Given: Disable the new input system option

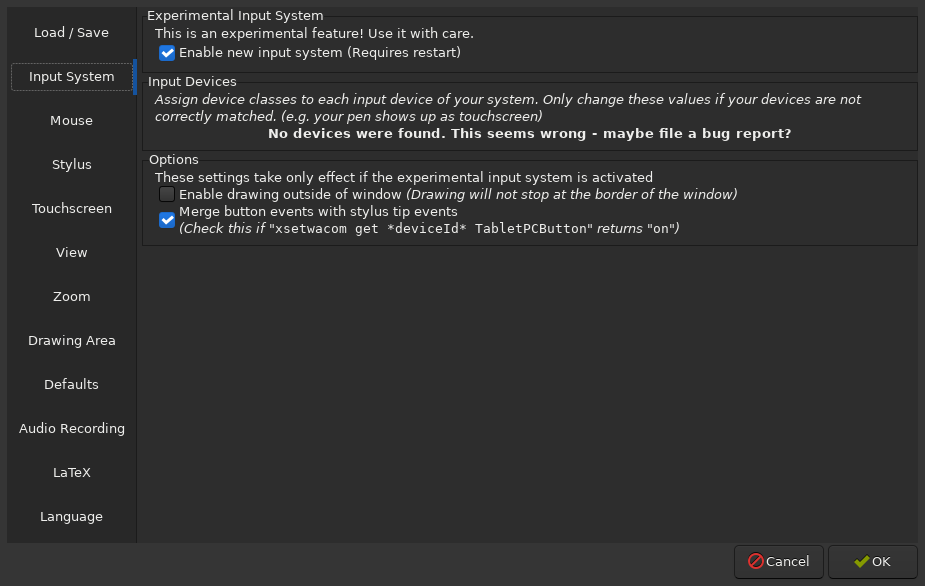Looking at the screenshot, I should (167, 53).
